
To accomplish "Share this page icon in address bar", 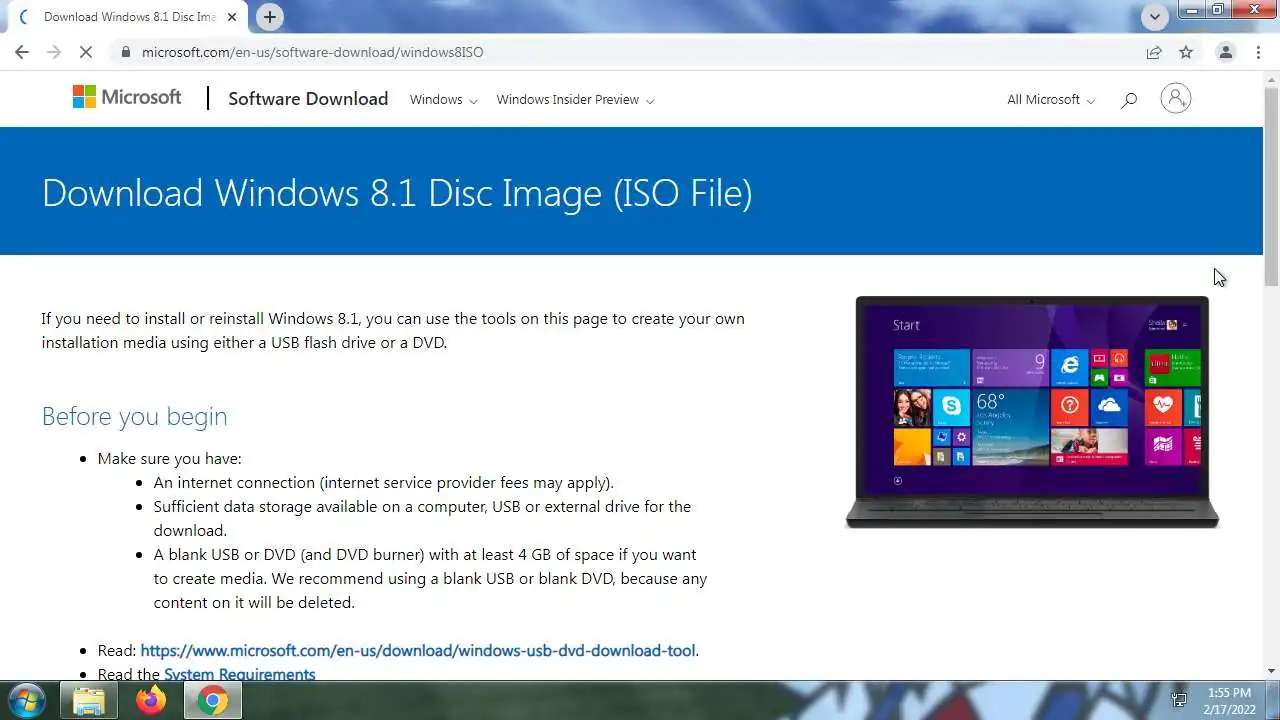I will point(1154,52).
